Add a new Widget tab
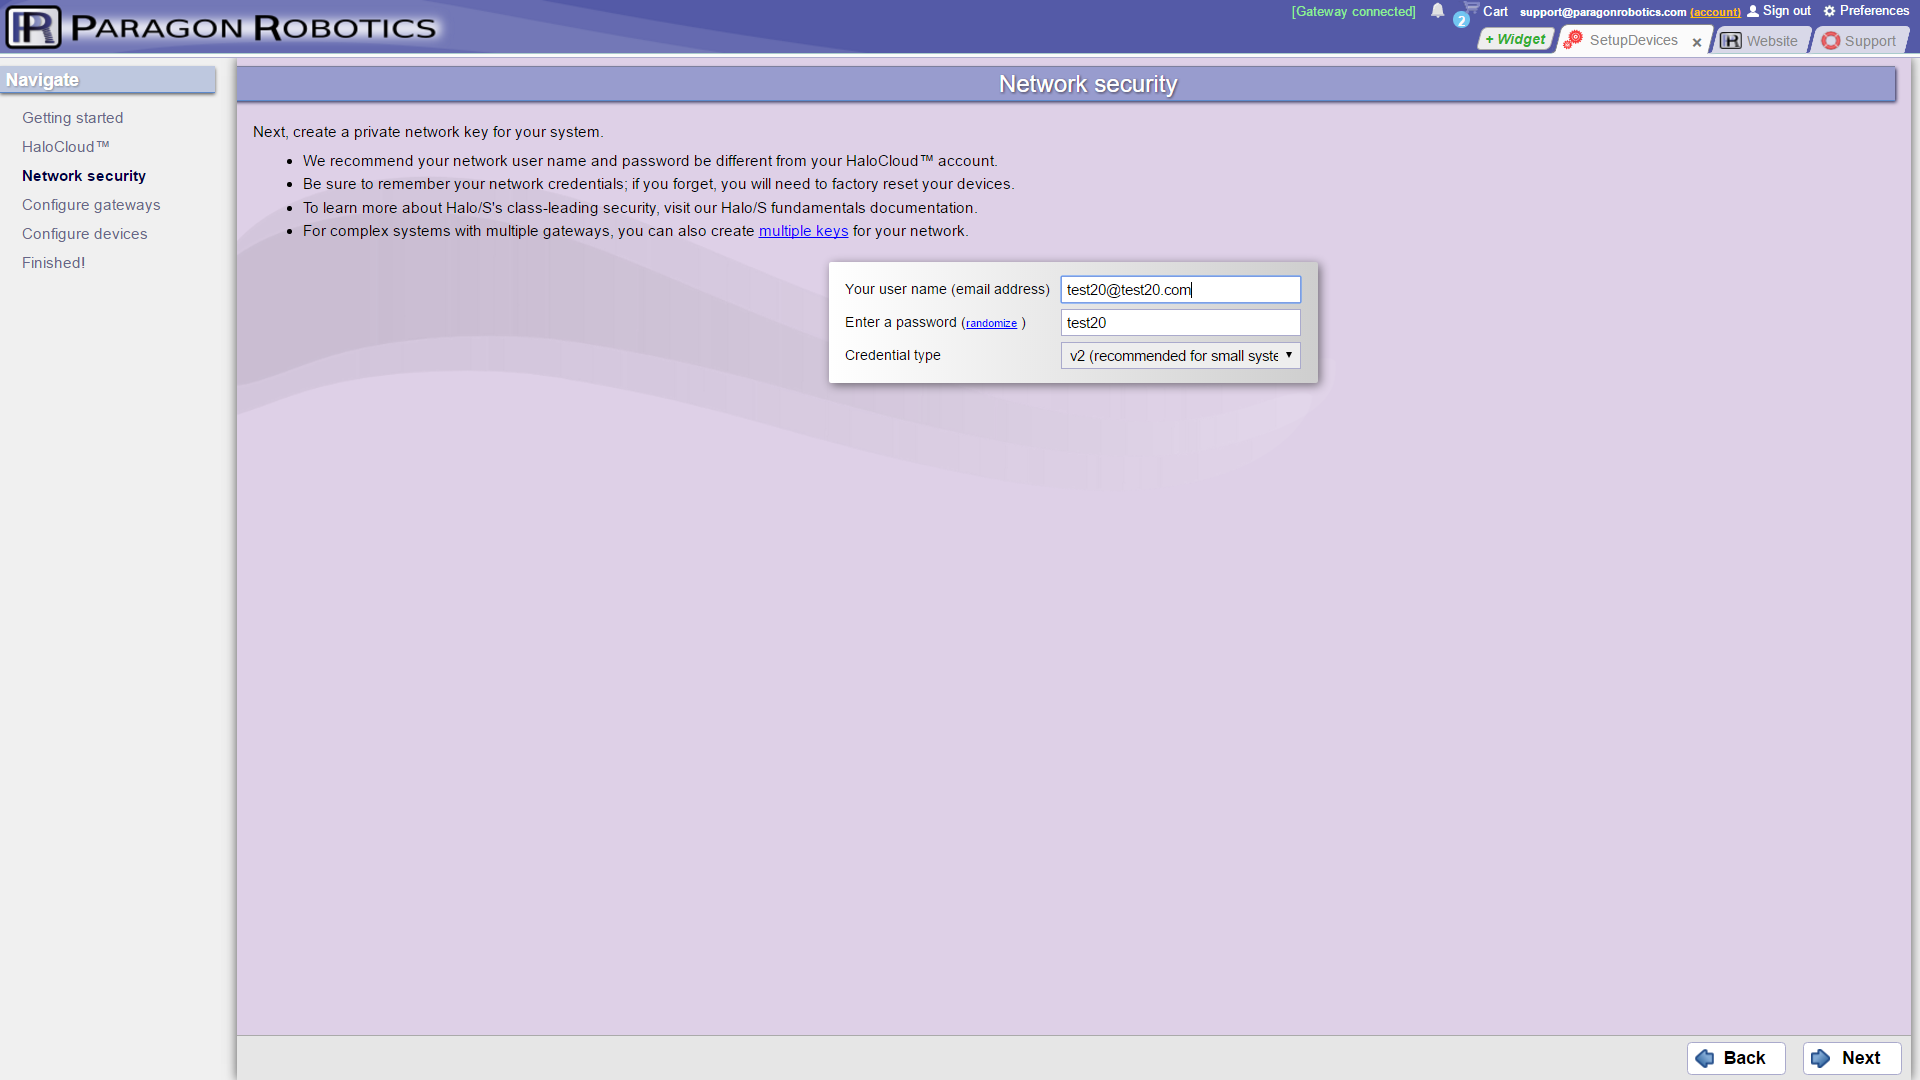 point(1515,39)
